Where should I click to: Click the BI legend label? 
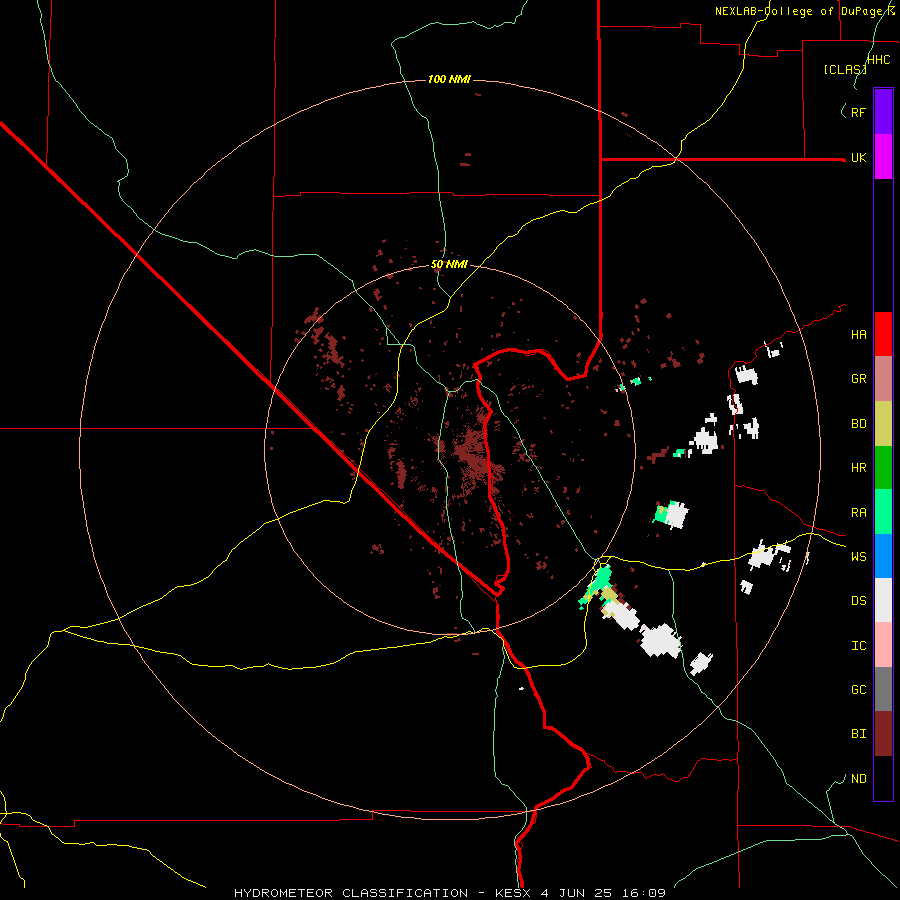(x=859, y=734)
